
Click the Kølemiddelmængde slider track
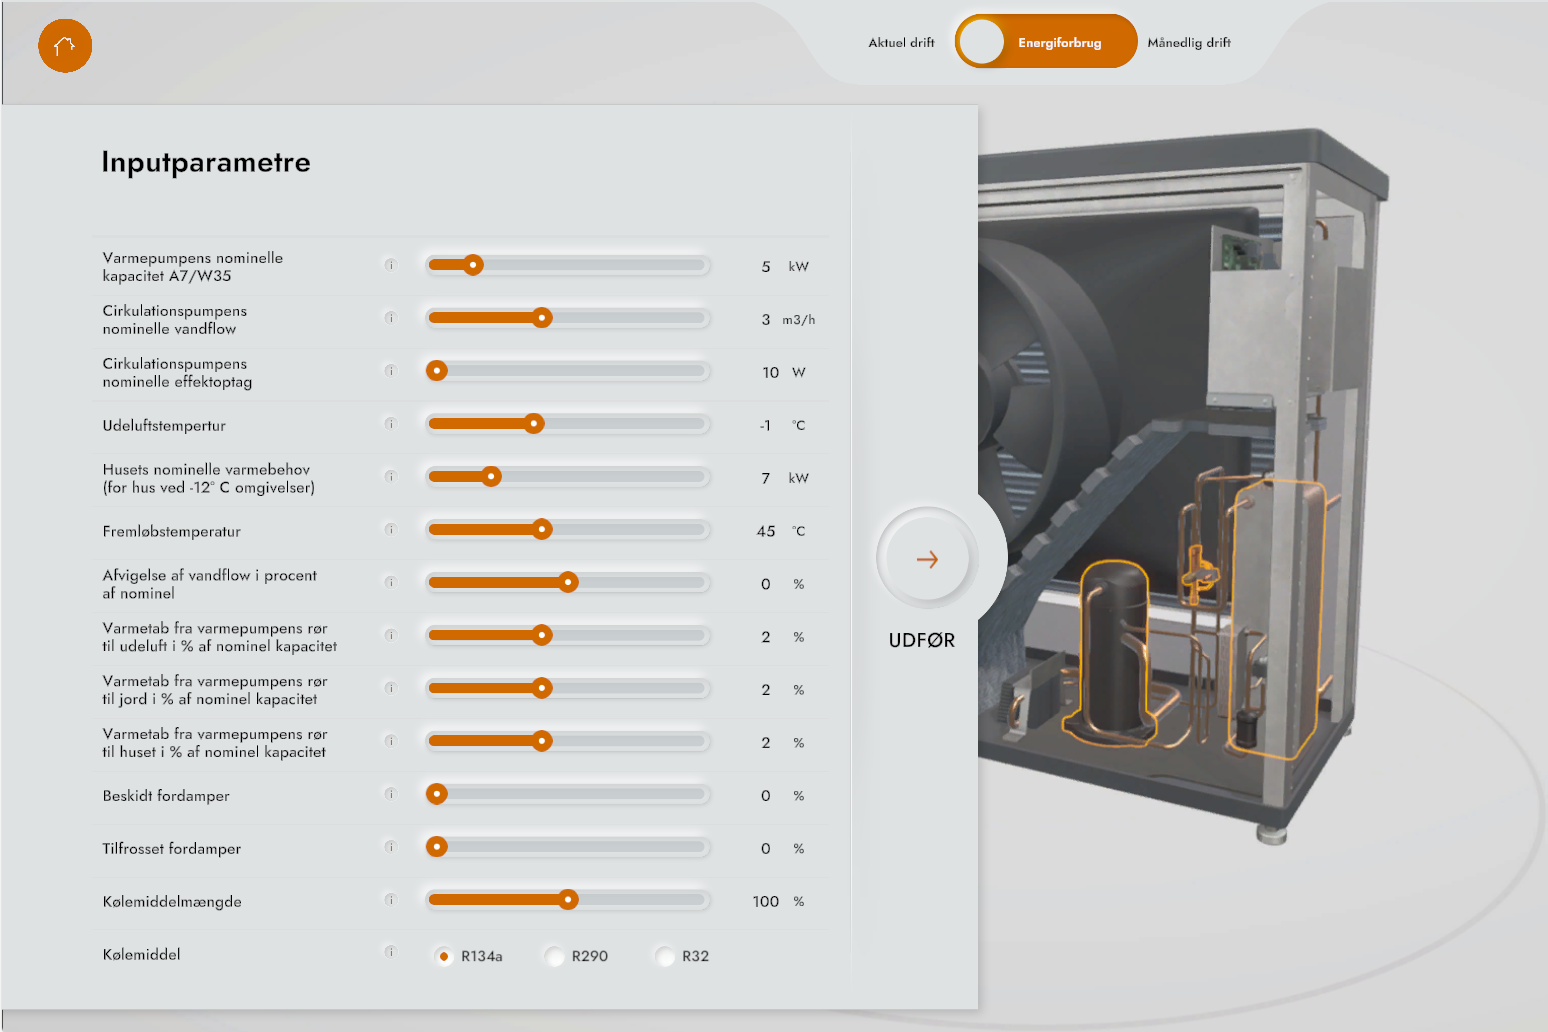click(x=640, y=900)
